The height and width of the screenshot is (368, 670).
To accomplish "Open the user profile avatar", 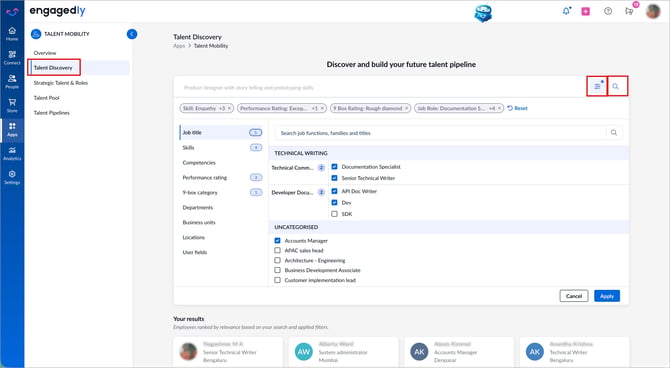I will pyautogui.click(x=653, y=12).
